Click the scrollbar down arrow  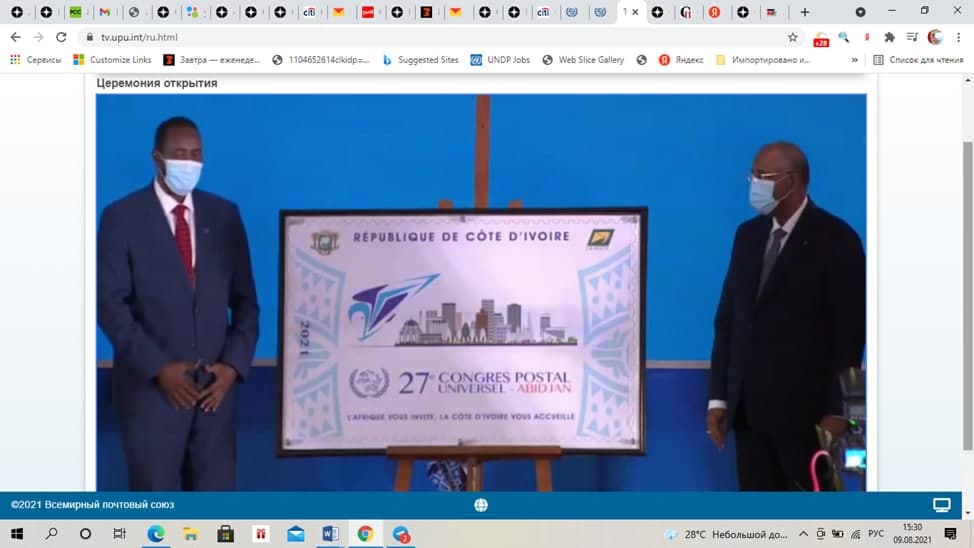click(x=967, y=513)
